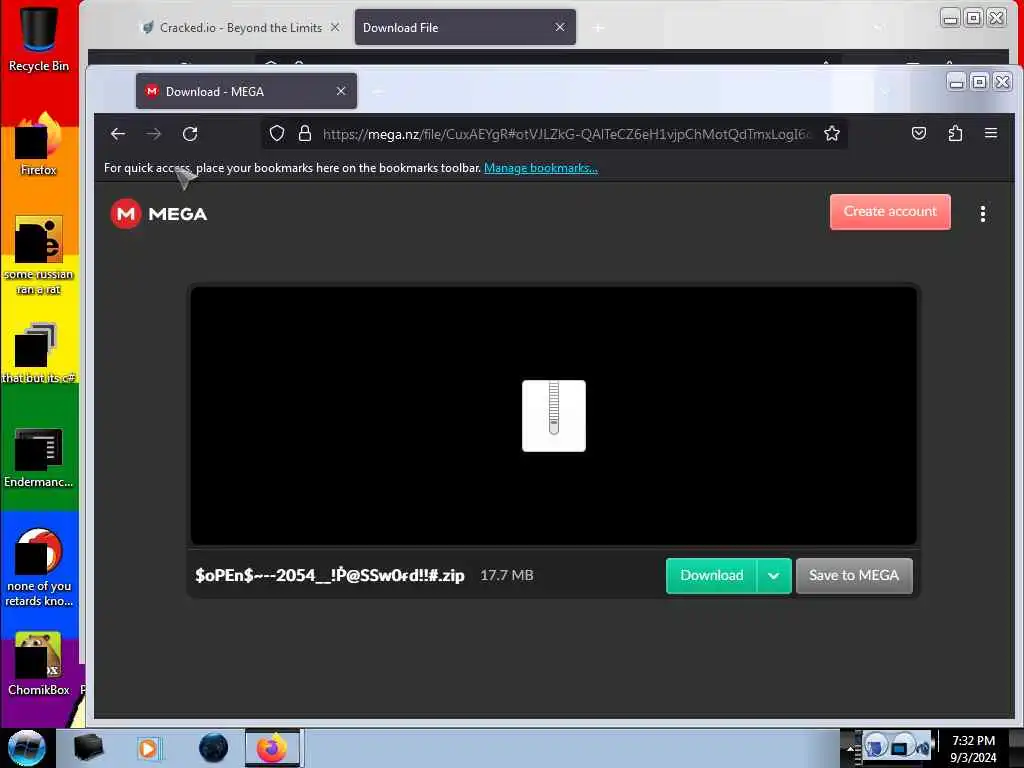Click the Save to MEGA button
The width and height of the screenshot is (1024, 768).
[x=854, y=575]
